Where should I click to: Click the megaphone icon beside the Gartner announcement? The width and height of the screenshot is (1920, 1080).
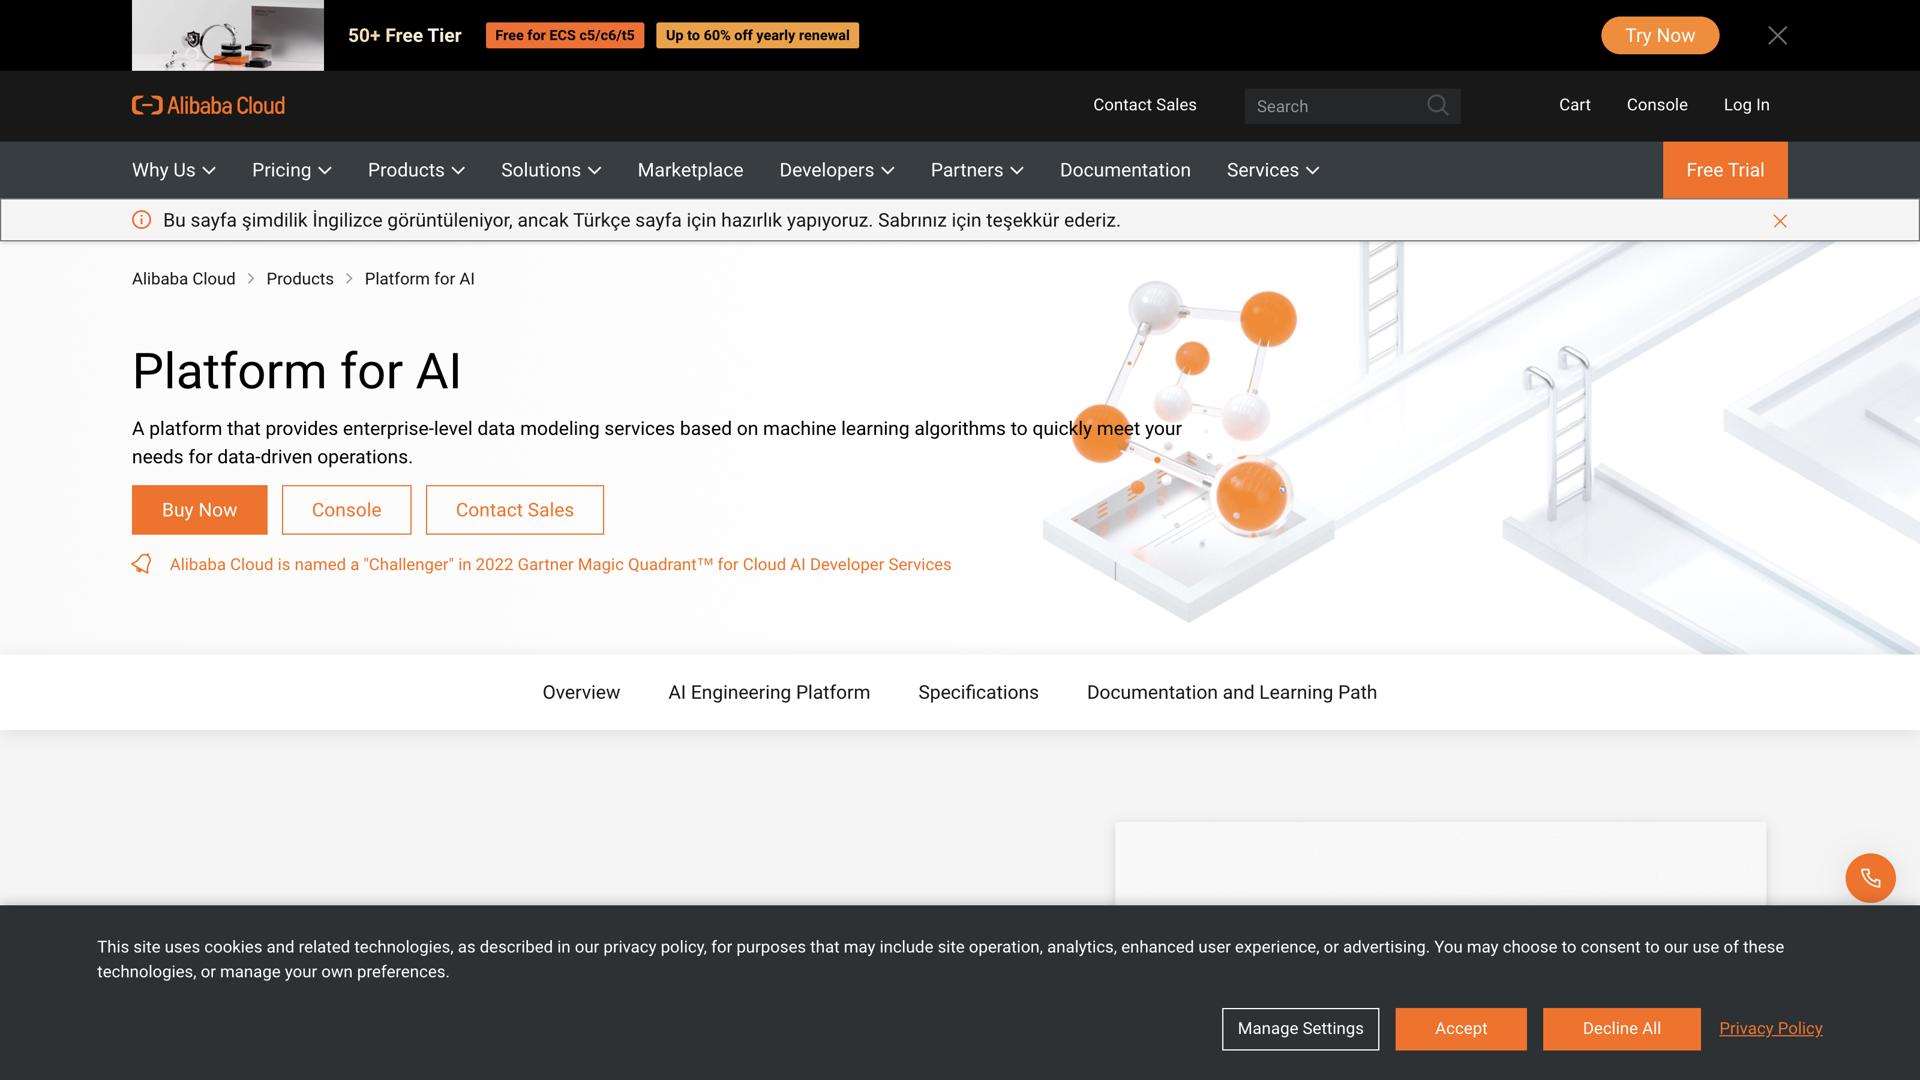(142, 563)
